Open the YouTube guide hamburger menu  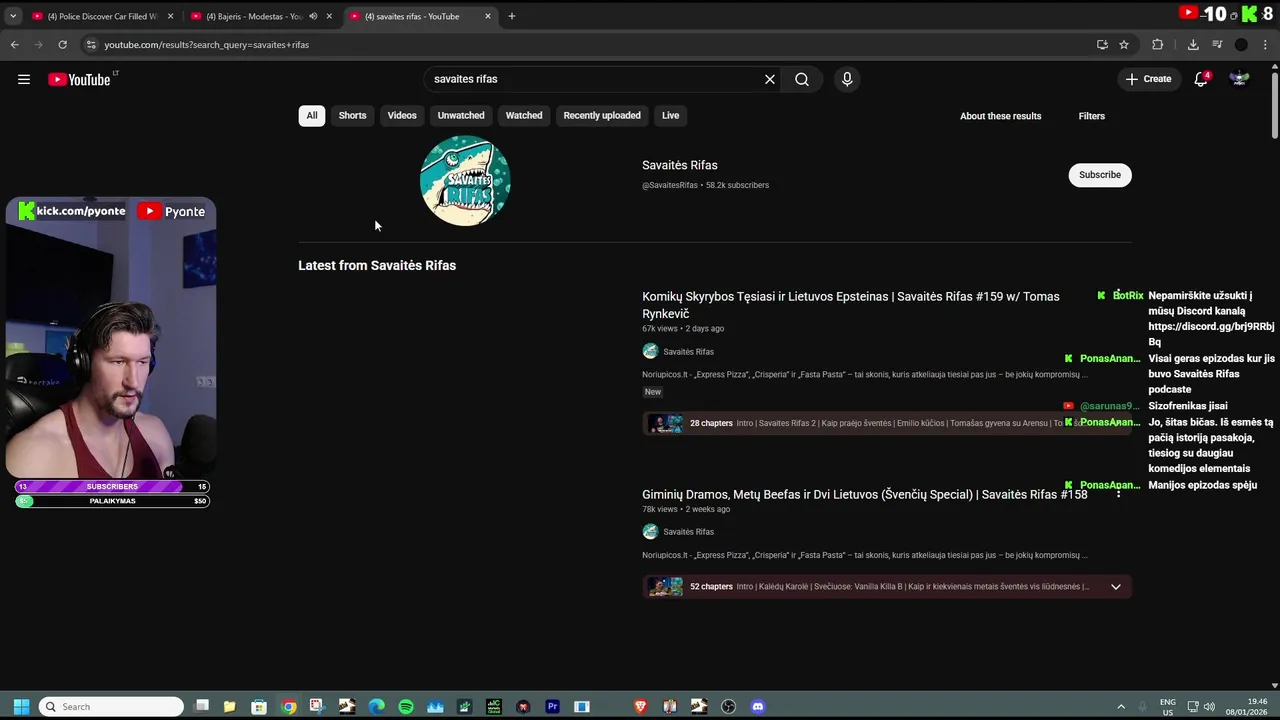[x=24, y=79]
